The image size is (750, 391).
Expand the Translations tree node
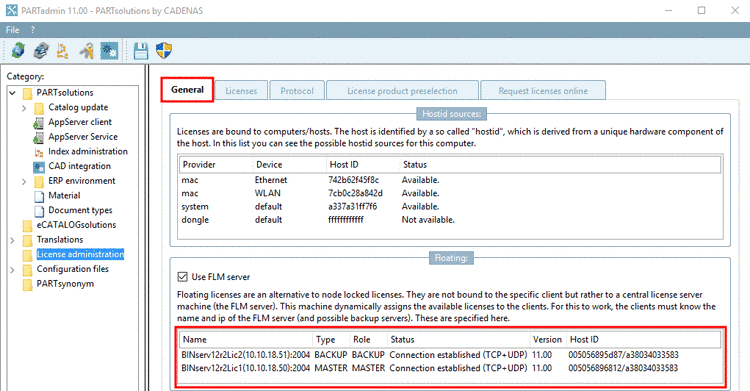point(12,240)
